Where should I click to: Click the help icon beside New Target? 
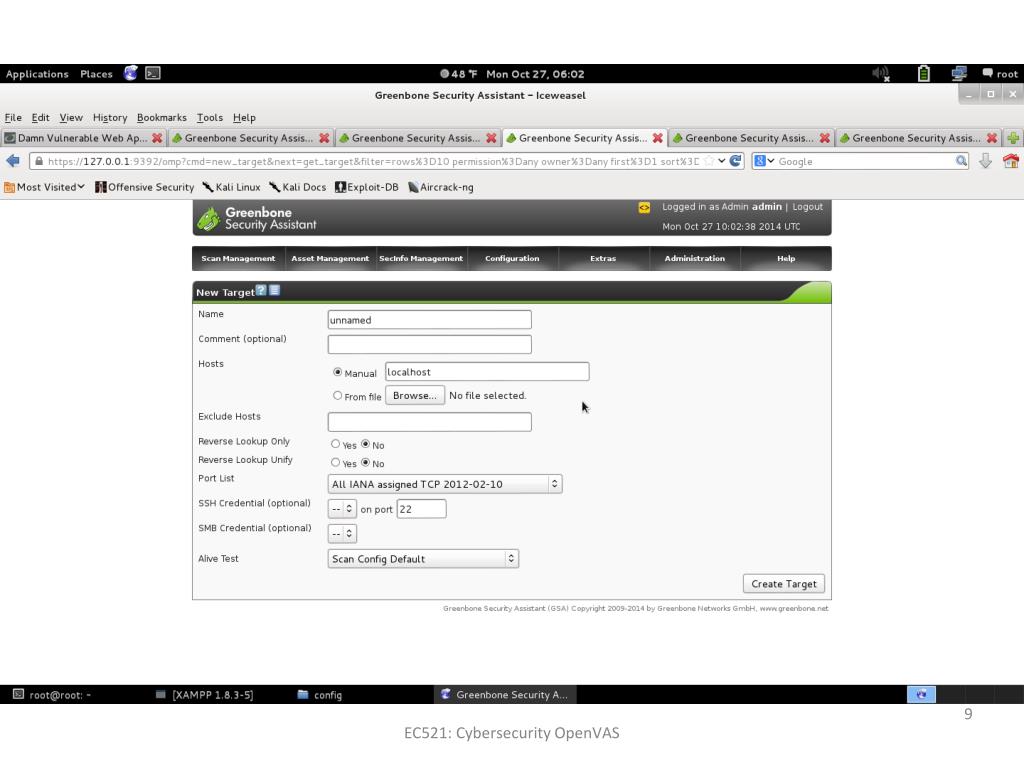coord(261,291)
